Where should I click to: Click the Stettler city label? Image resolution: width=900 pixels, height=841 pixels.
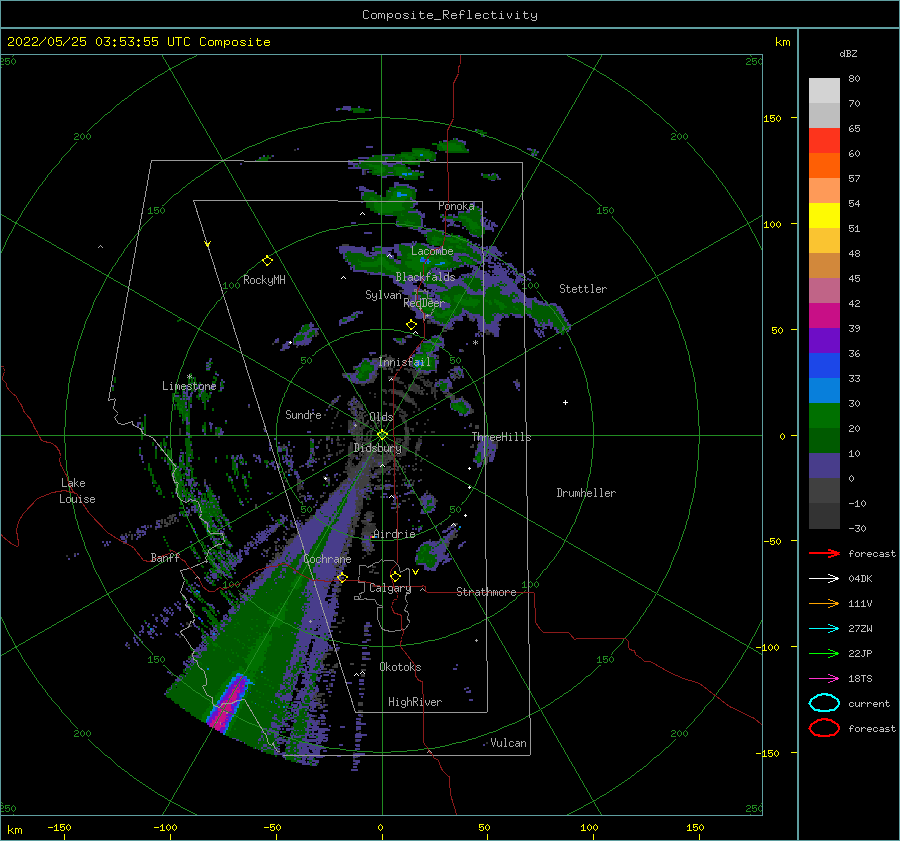click(x=583, y=289)
